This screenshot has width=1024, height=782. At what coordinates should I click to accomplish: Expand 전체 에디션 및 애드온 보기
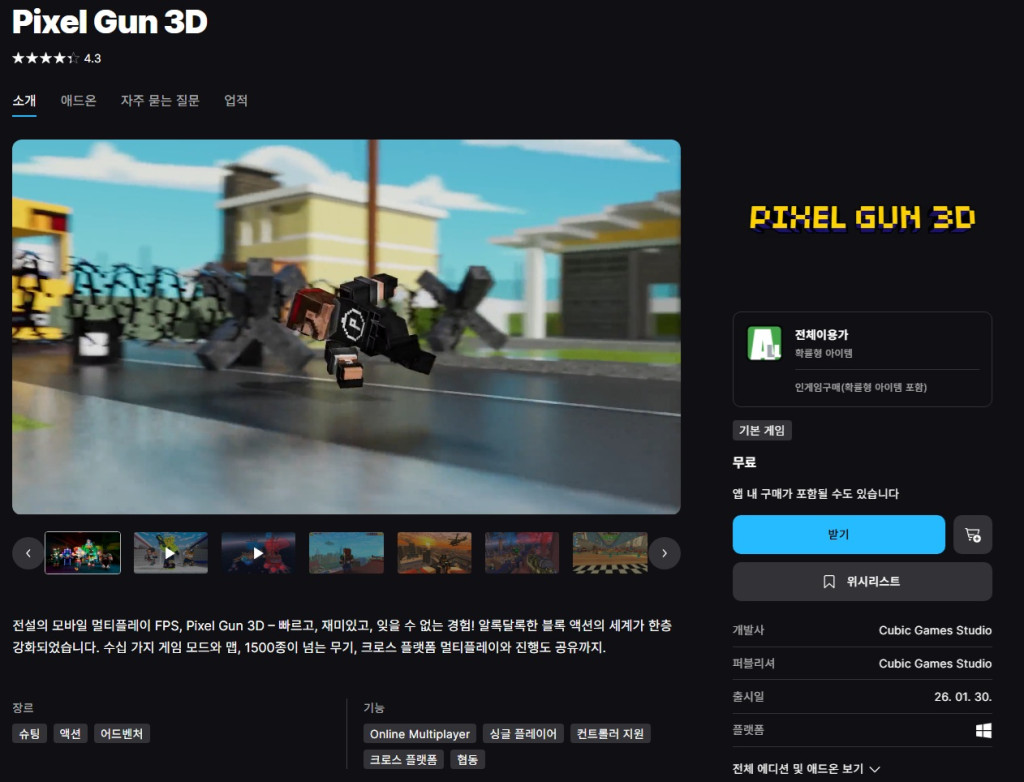(806, 769)
